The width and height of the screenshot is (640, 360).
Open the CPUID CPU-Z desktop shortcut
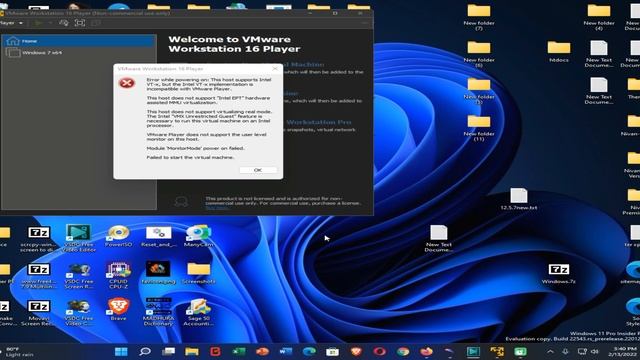coord(118,276)
